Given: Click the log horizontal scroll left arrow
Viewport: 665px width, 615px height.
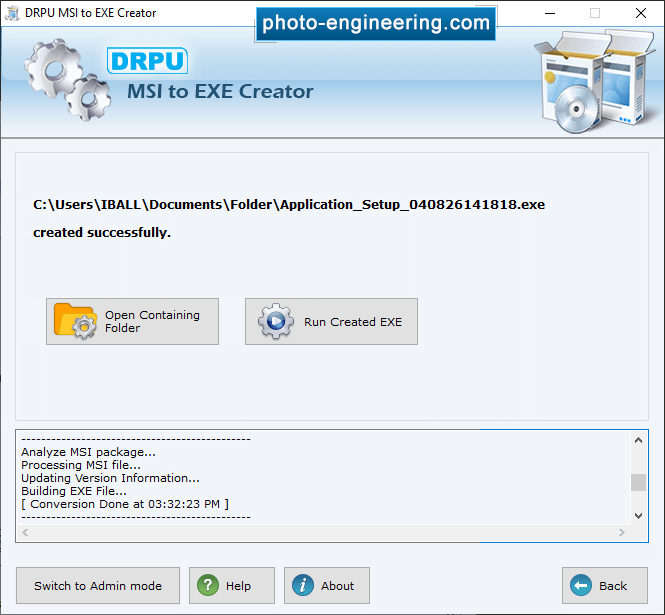Looking at the screenshot, I should click(x=25, y=532).
